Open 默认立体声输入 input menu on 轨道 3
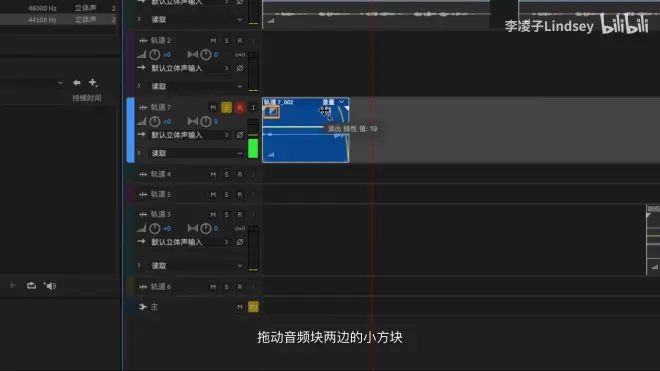Screen dimensions: 660x371 [x=190, y=242]
